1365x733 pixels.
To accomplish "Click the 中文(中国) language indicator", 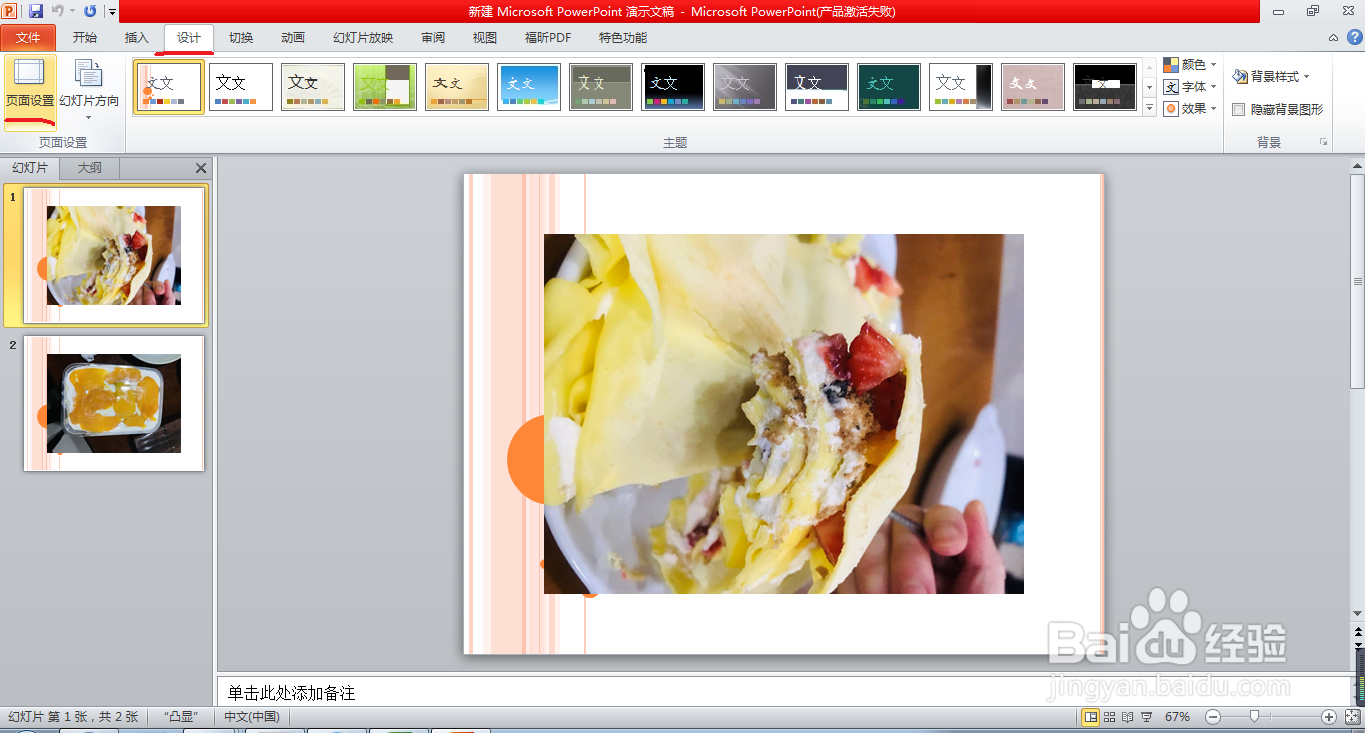I will click(252, 717).
